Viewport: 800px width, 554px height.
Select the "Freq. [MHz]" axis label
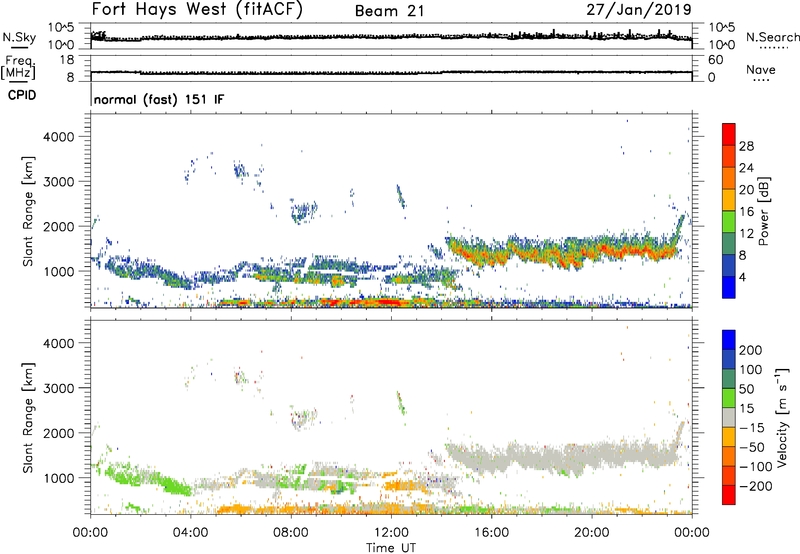pos(18,67)
